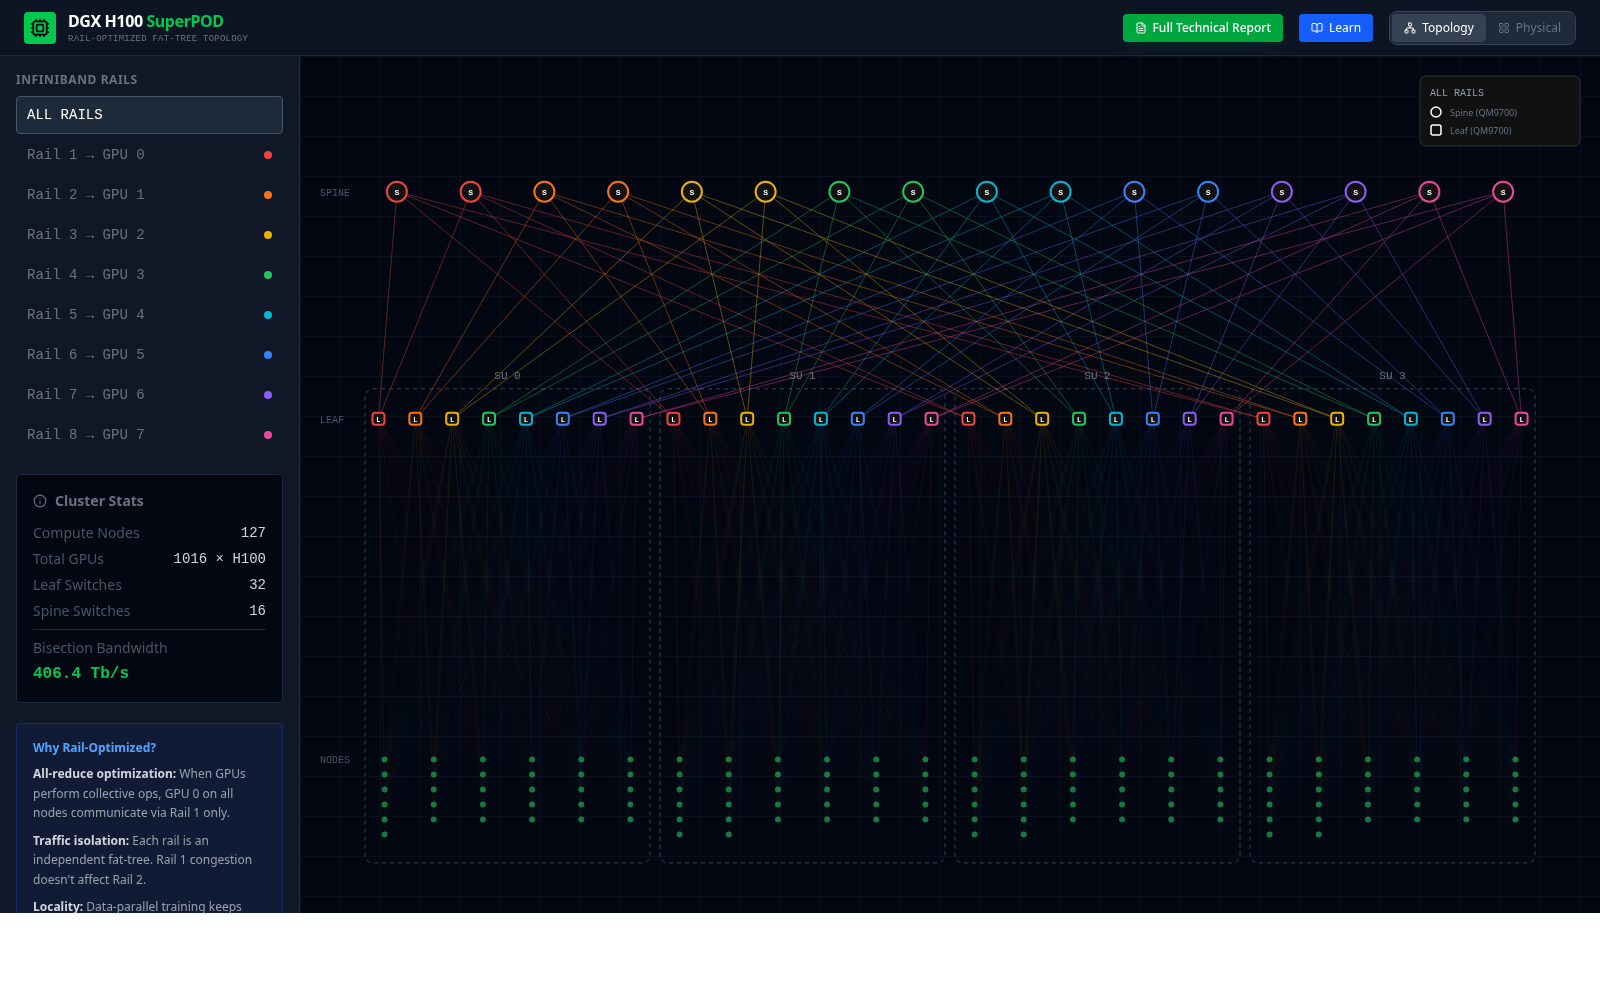Image resolution: width=1600 pixels, height=1000 pixels.
Task: Select a blue spine switch node
Action: click(1135, 191)
